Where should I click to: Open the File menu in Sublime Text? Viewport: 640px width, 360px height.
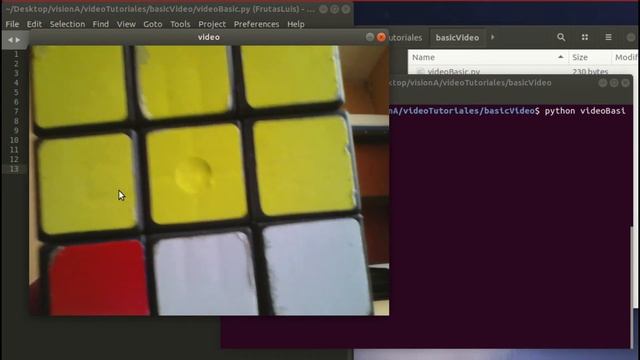point(12,24)
